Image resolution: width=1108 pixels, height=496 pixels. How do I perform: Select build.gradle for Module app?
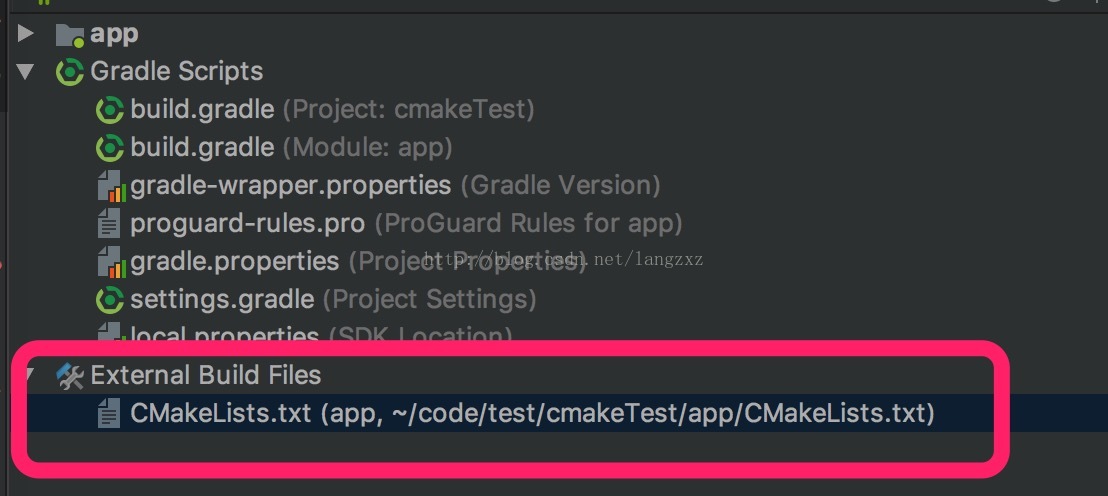[x=291, y=148]
